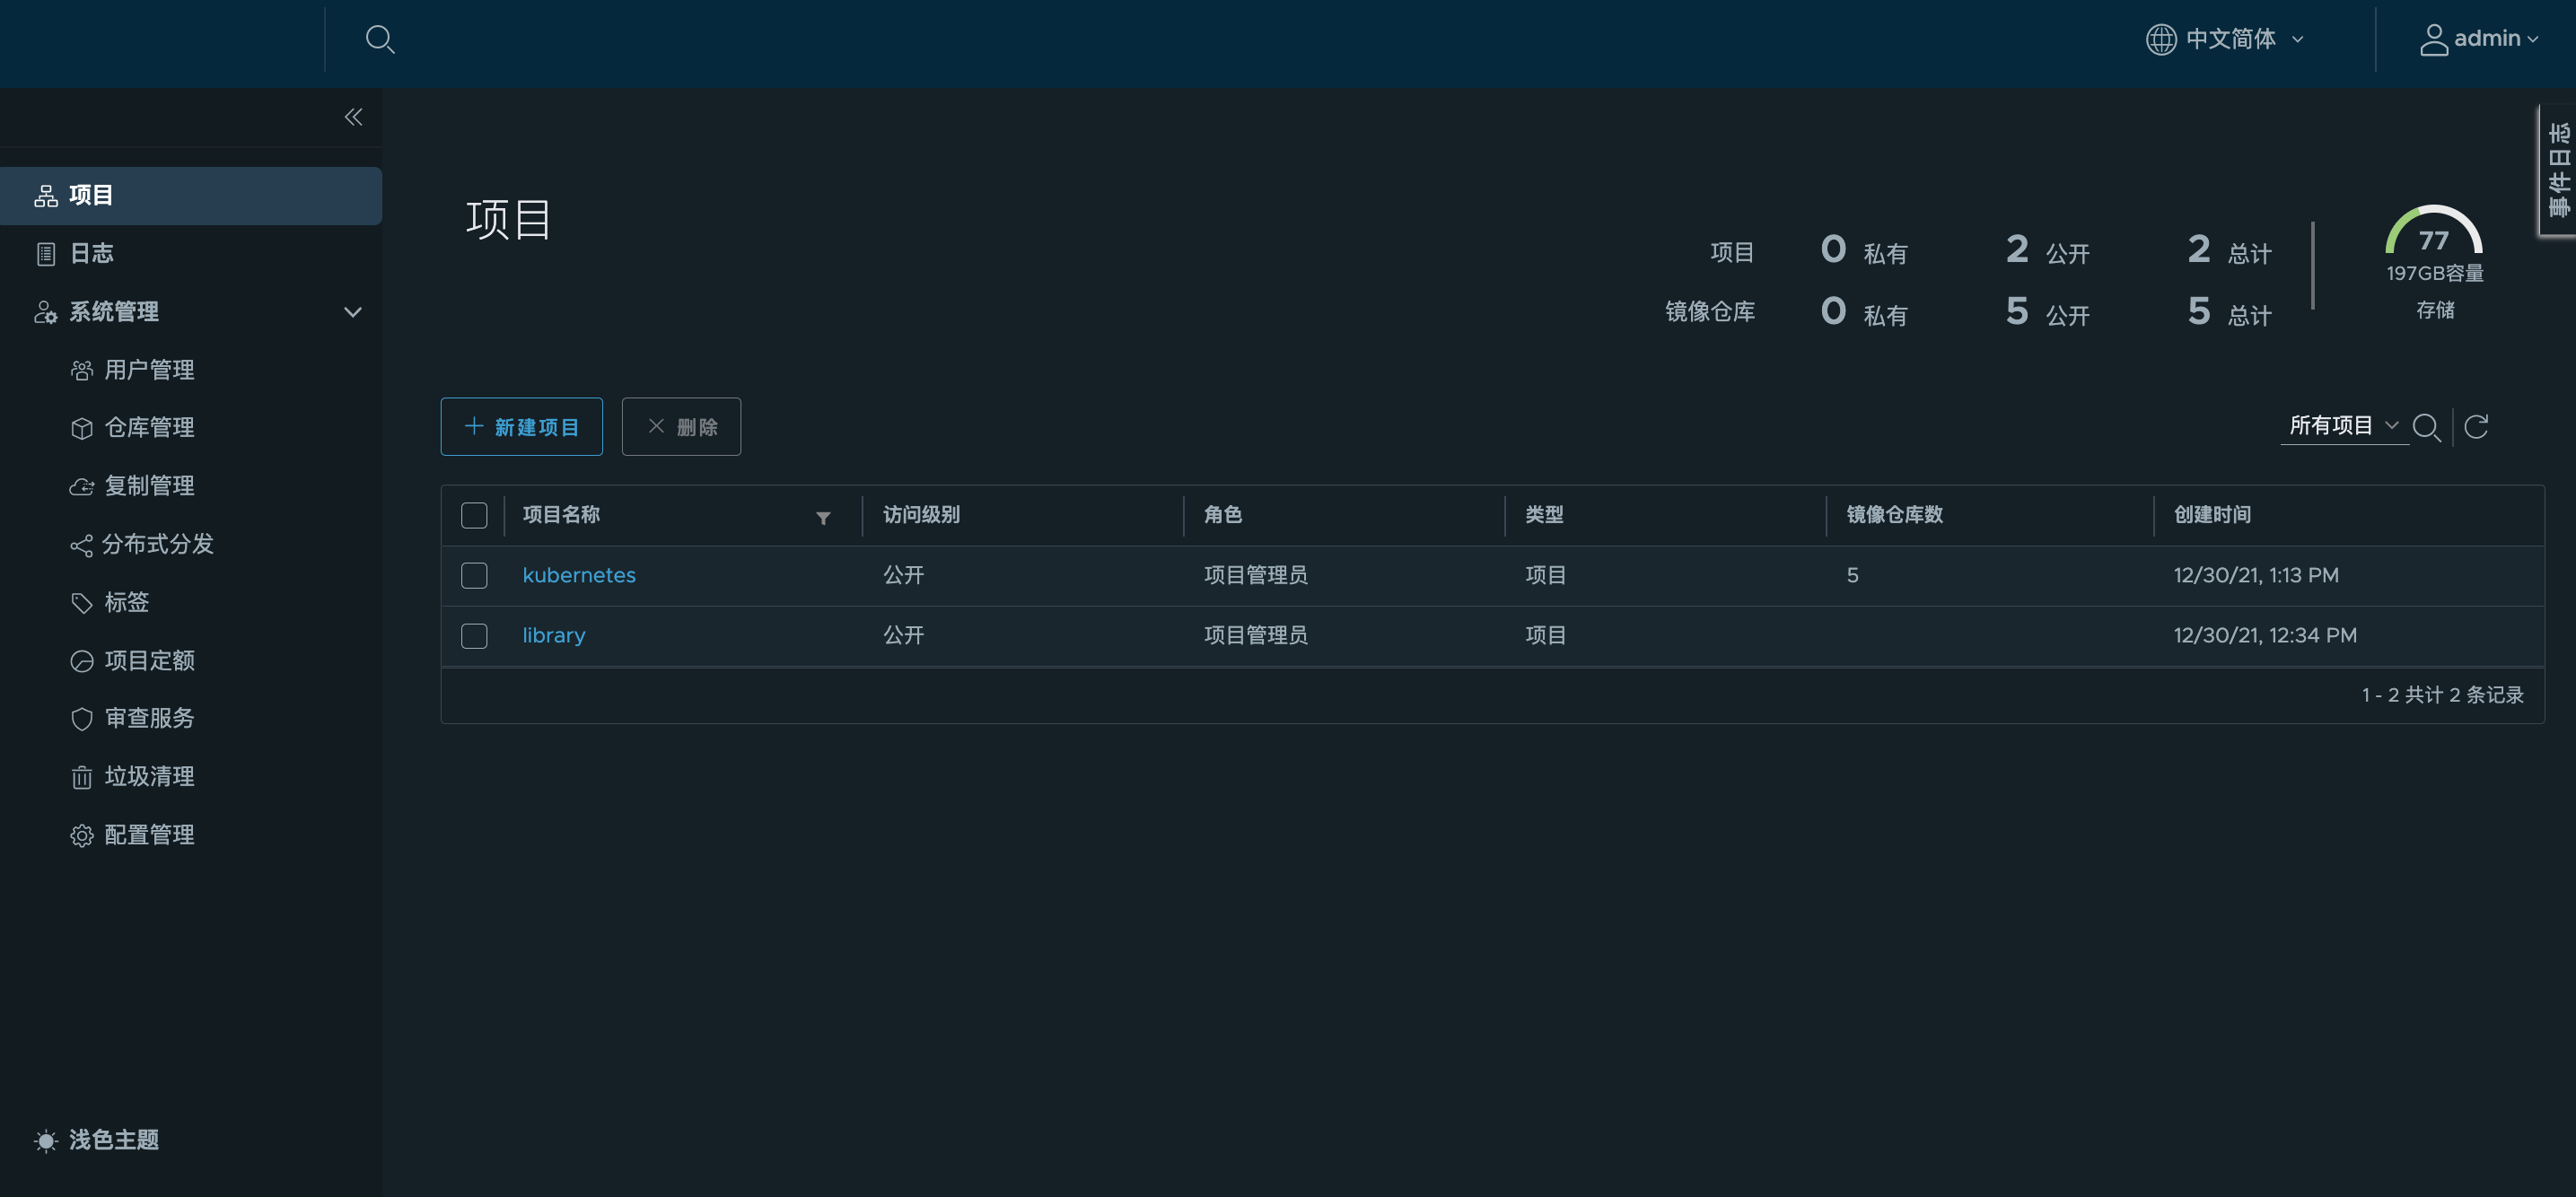The width and height of the screenshot is (2576, 1197).
Task: Click the 新建项目 button
Action: (521, 427)
